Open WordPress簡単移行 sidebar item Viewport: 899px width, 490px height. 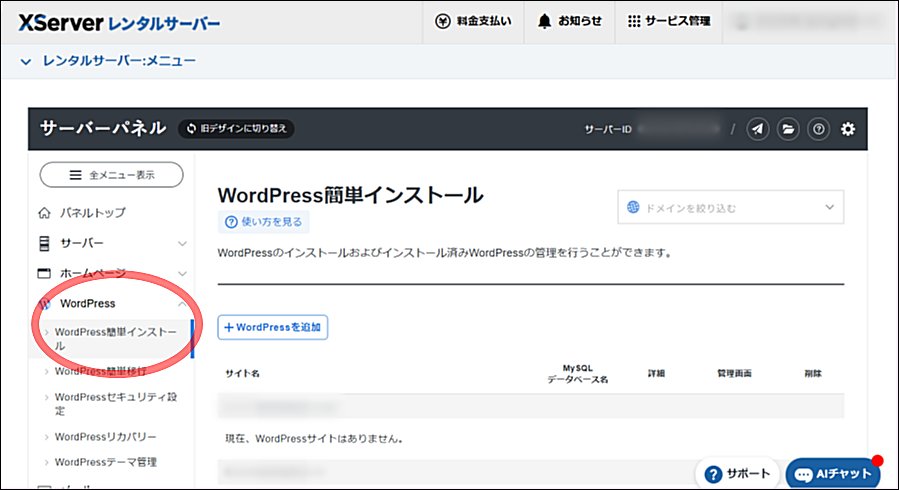coord(100,371)
